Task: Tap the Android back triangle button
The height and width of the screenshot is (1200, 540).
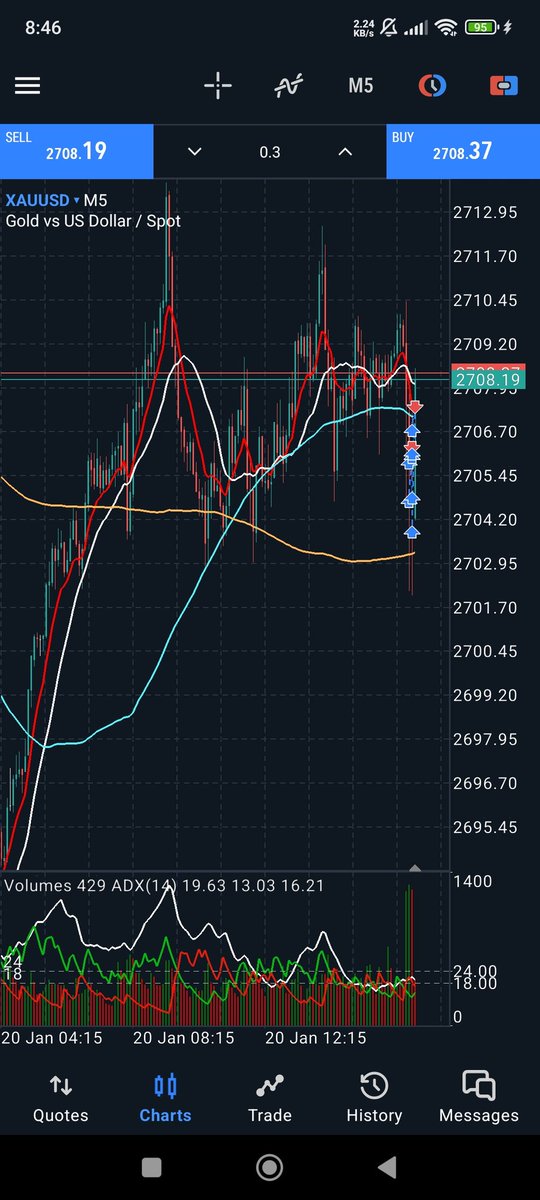Action: [389, 1167]
